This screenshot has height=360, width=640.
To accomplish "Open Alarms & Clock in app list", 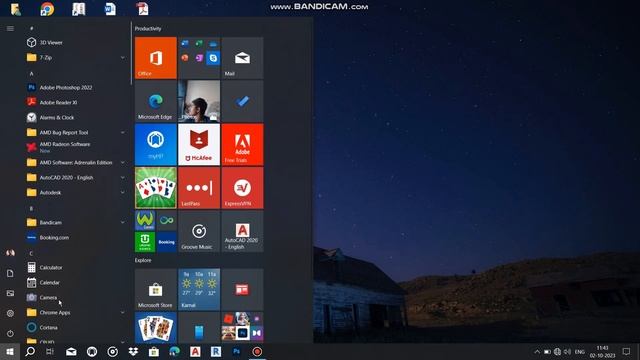I will (76, 118).
